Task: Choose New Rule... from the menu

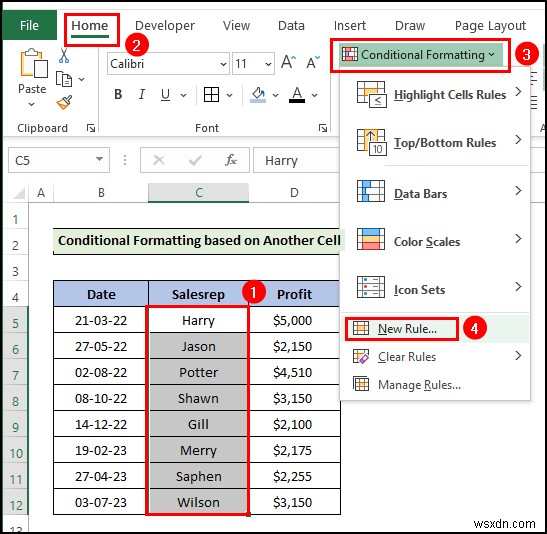Action: coord(436,328)
